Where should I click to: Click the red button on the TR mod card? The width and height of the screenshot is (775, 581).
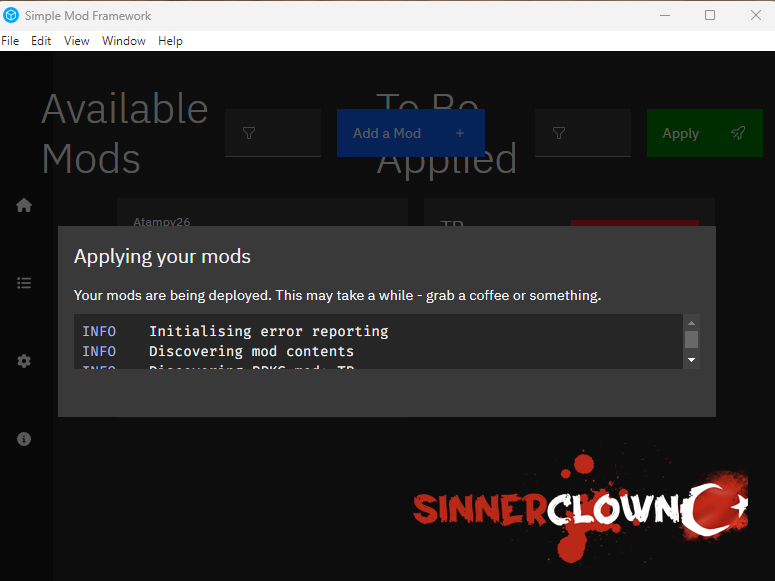[634, 223]
